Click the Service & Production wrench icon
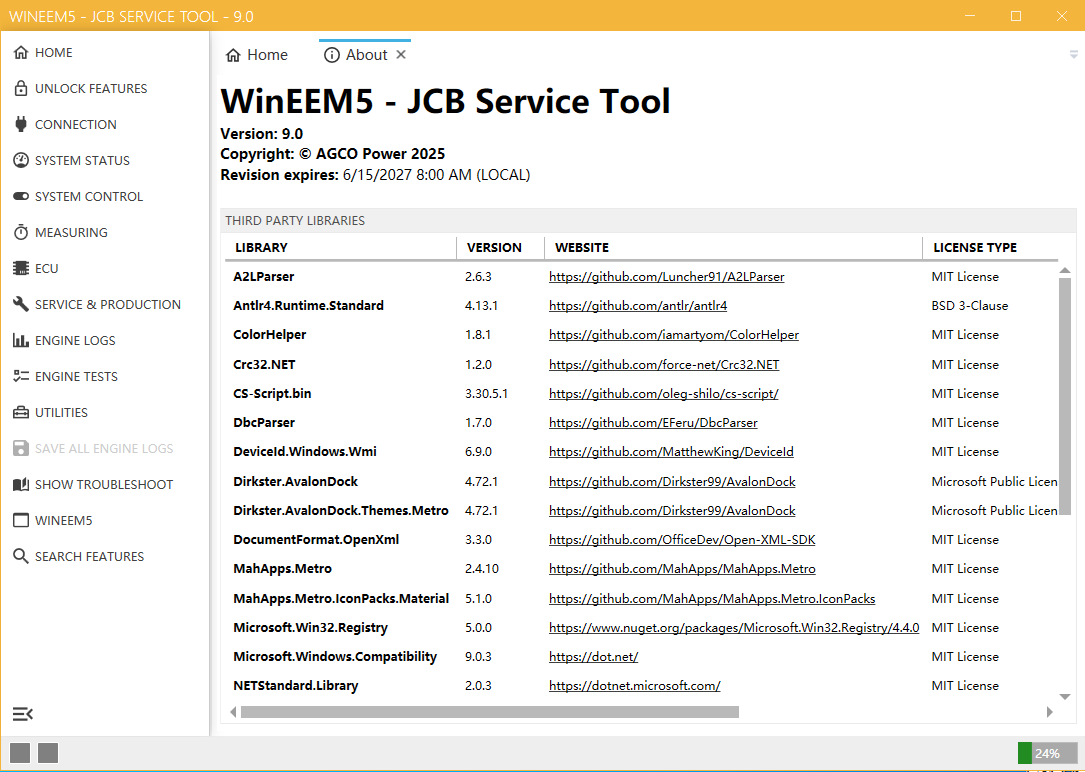Screen dimensions: 1085x772 point(21,305)
